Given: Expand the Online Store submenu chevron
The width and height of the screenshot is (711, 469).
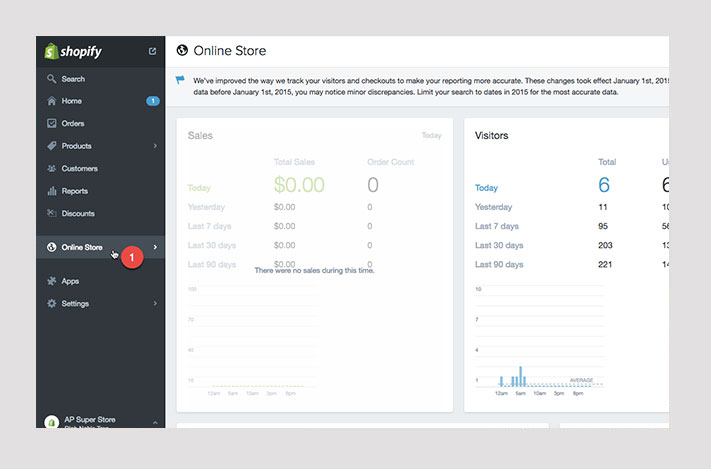Looking at the screenshot, I should tap(155, 247).
